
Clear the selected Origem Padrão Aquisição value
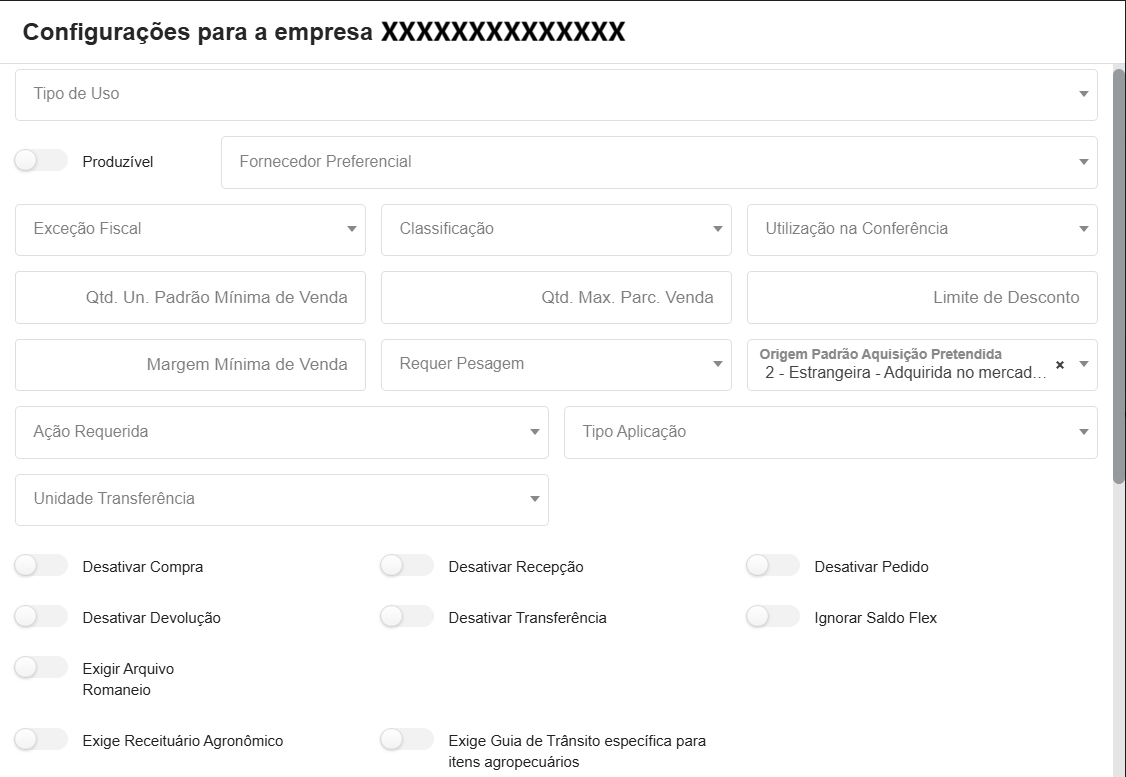click(x=1059, y=365)
